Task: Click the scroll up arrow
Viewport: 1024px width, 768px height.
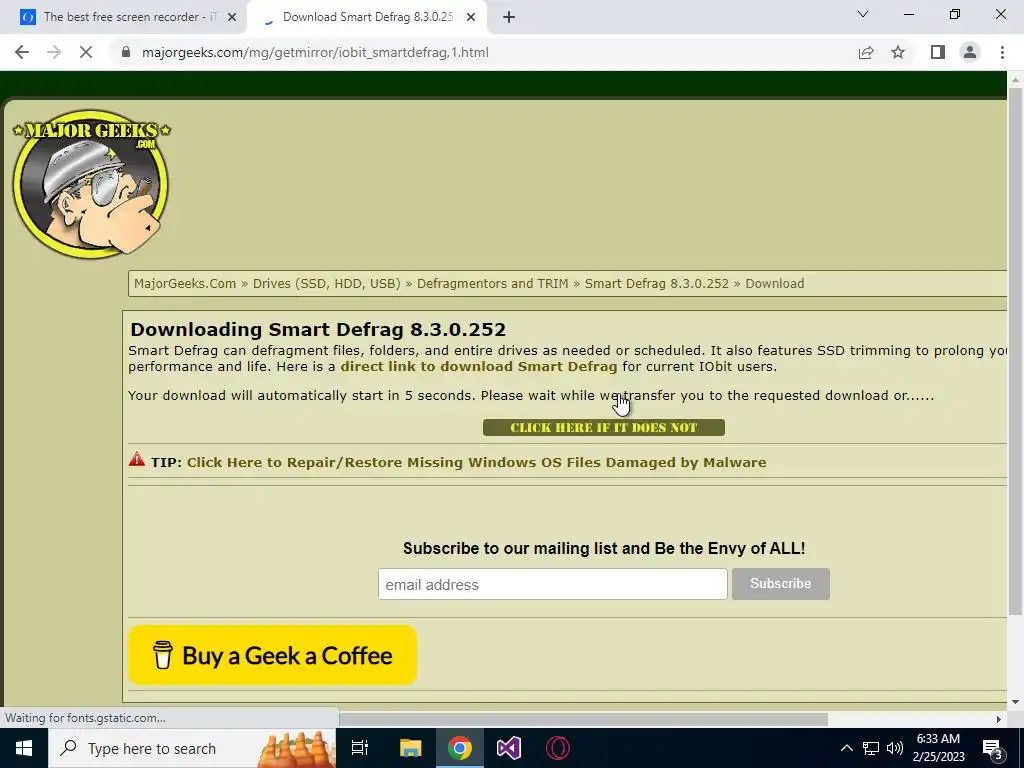Action: tap(1015, 79)
